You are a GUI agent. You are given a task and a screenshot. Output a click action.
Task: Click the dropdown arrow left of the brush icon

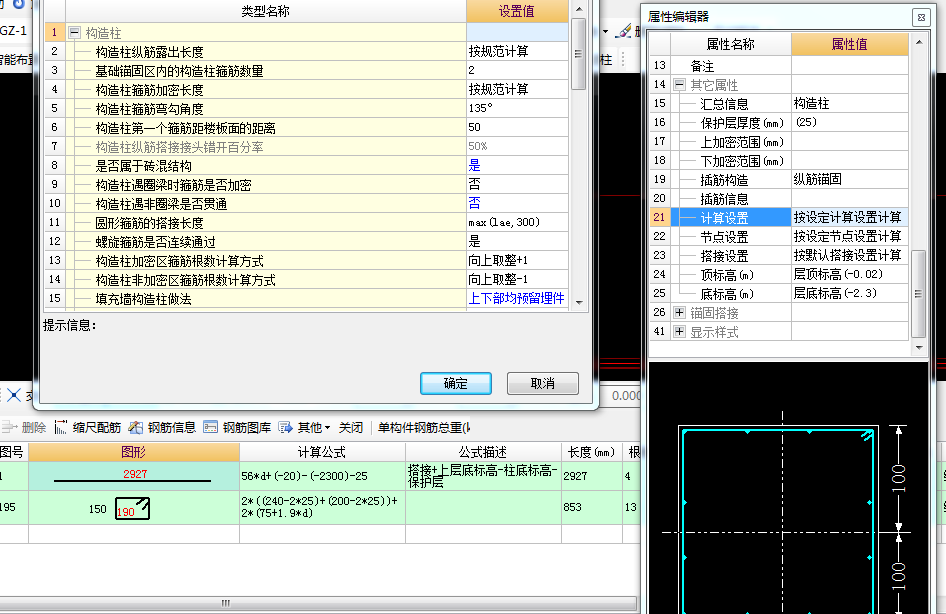[x=605, y=31]
